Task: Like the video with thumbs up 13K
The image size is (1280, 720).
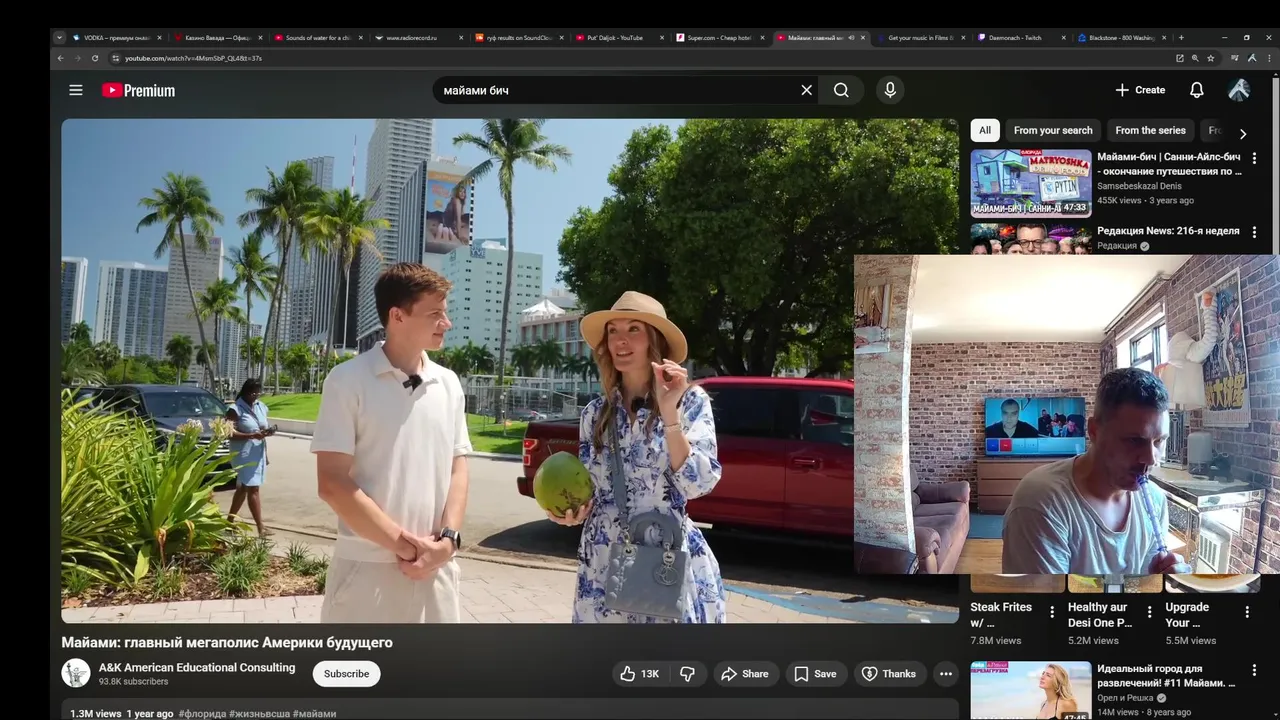Action: [640, 674]
